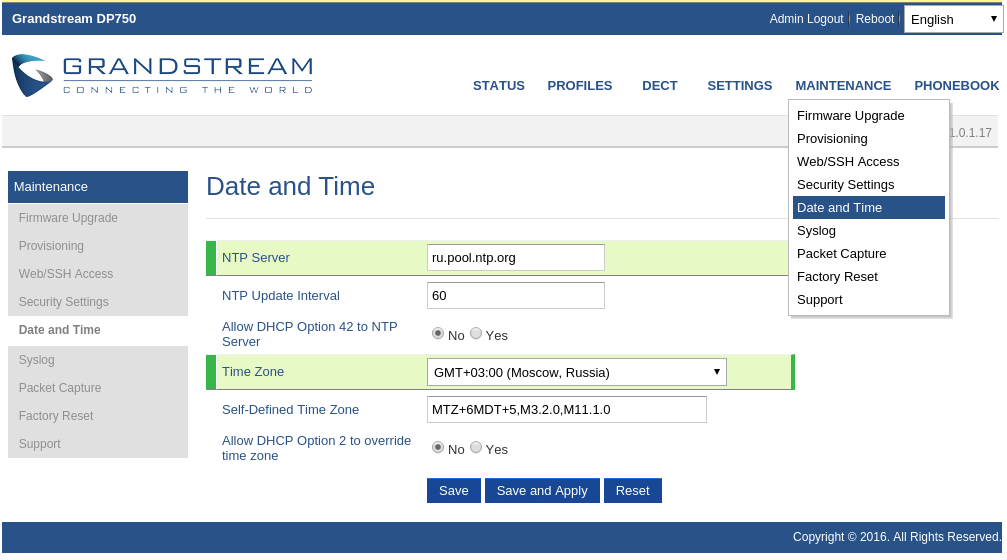
Task: Open the MAINTENANCE menu
Action: (843, 86)
